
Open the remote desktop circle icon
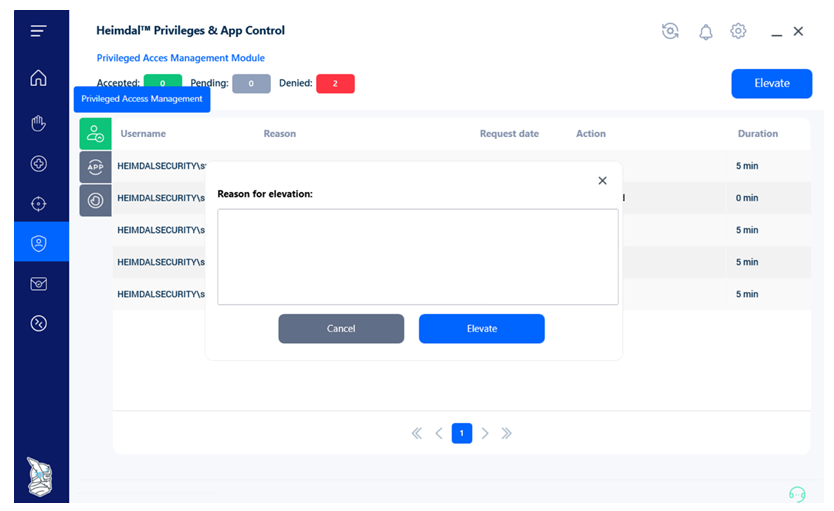click(38, 323)
